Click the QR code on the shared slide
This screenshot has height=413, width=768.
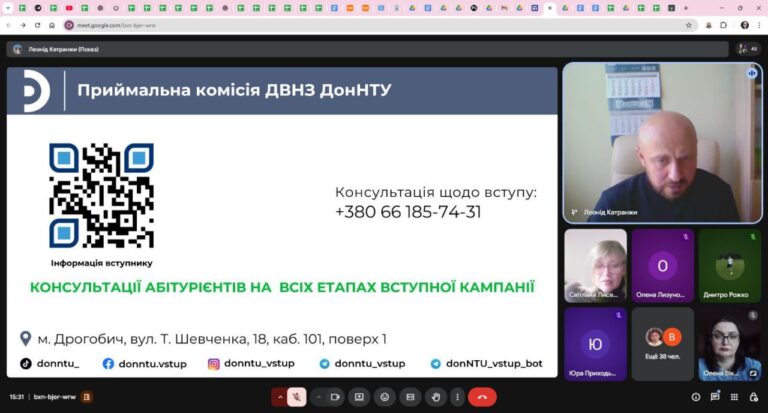coord(101,195)
